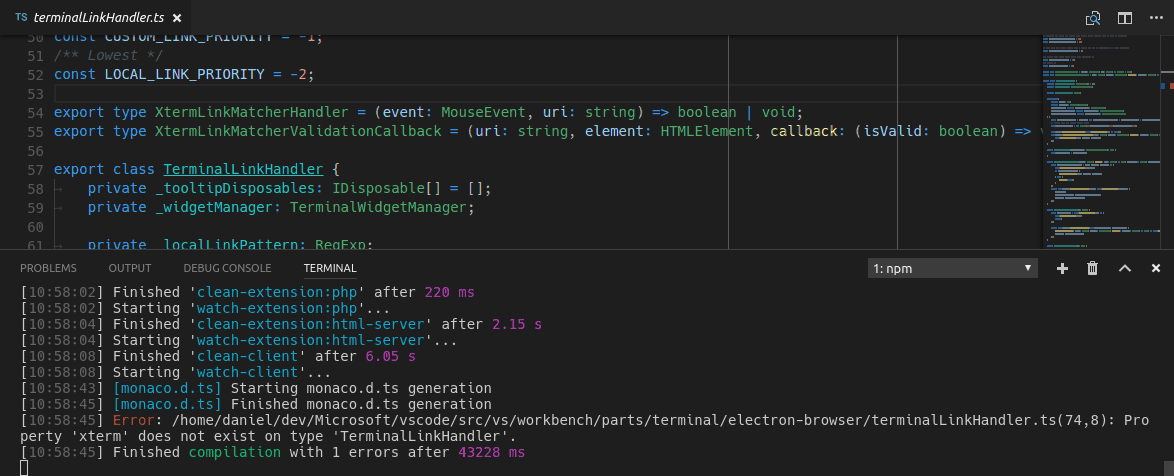1174x476 pixels.
Task: Focus the terminal prompt cursor on last line
Action: pos(24,468)
